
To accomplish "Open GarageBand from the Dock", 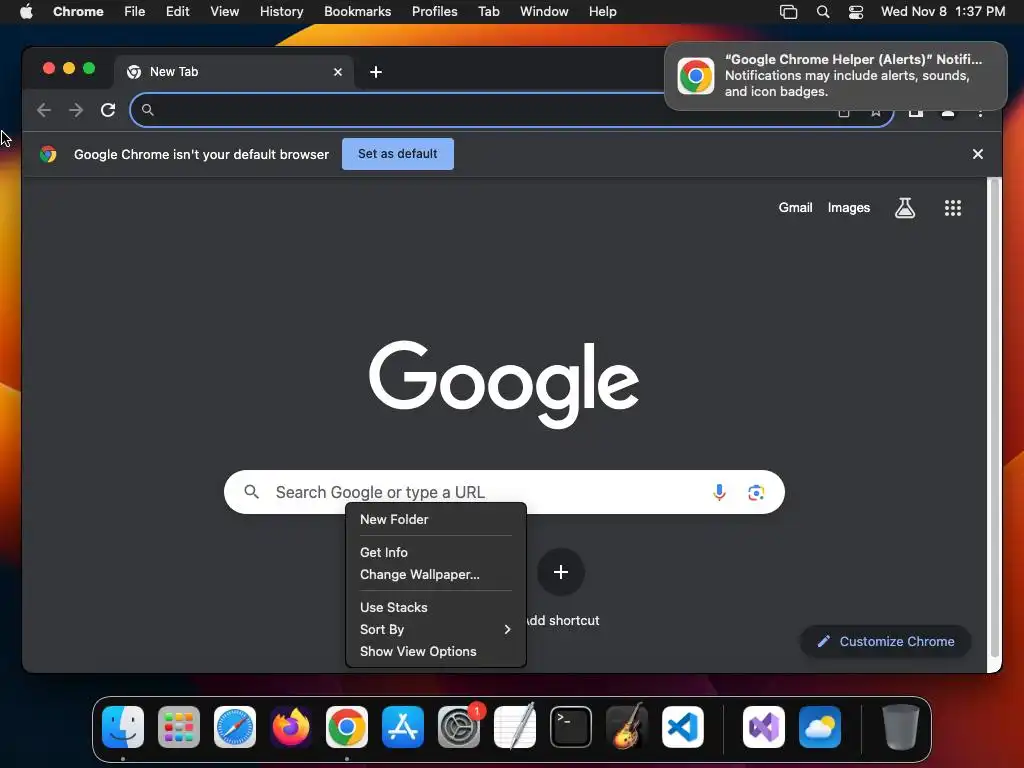I will (627, 727).
